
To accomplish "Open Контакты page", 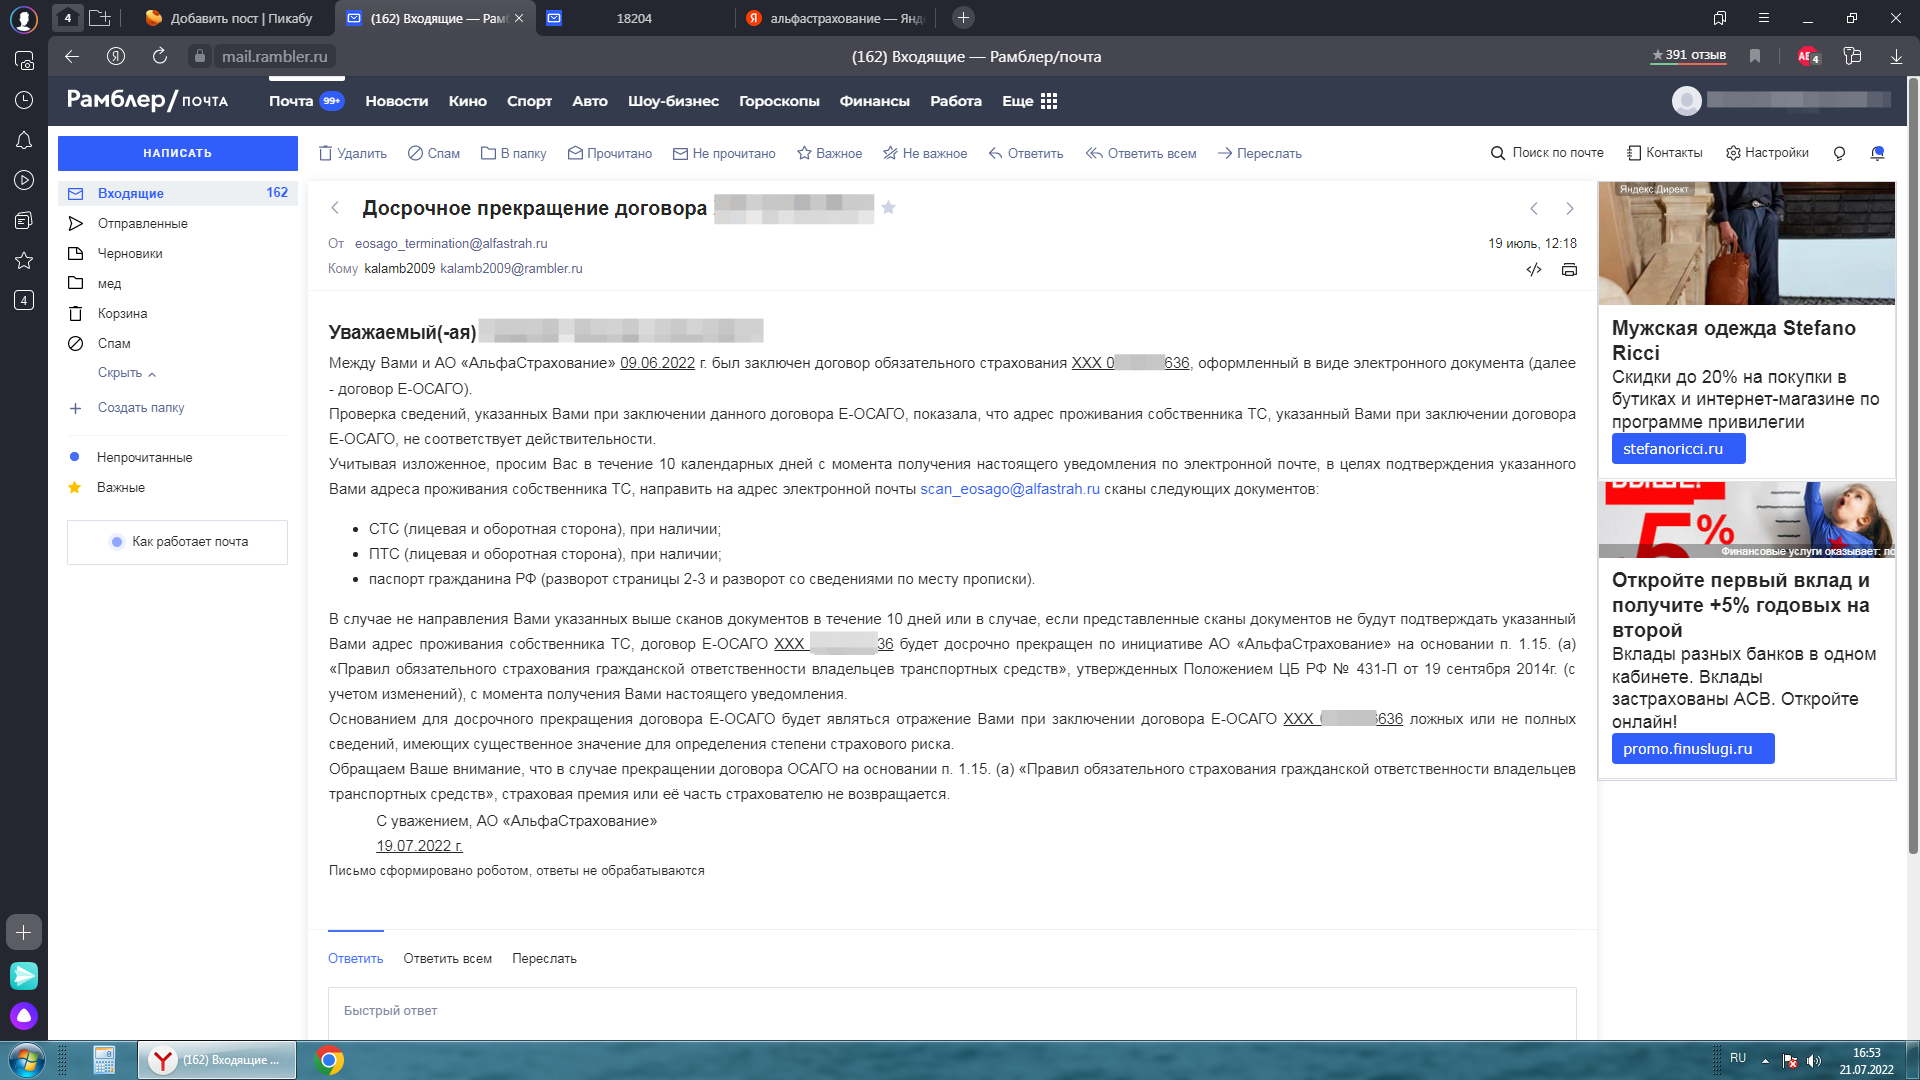I will click(1664, 153).
